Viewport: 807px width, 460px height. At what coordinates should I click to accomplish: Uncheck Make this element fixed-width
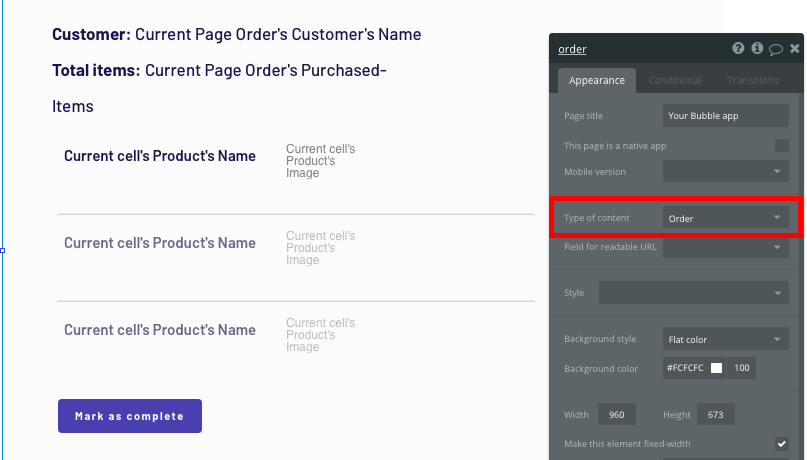click(x=782, y=444)
